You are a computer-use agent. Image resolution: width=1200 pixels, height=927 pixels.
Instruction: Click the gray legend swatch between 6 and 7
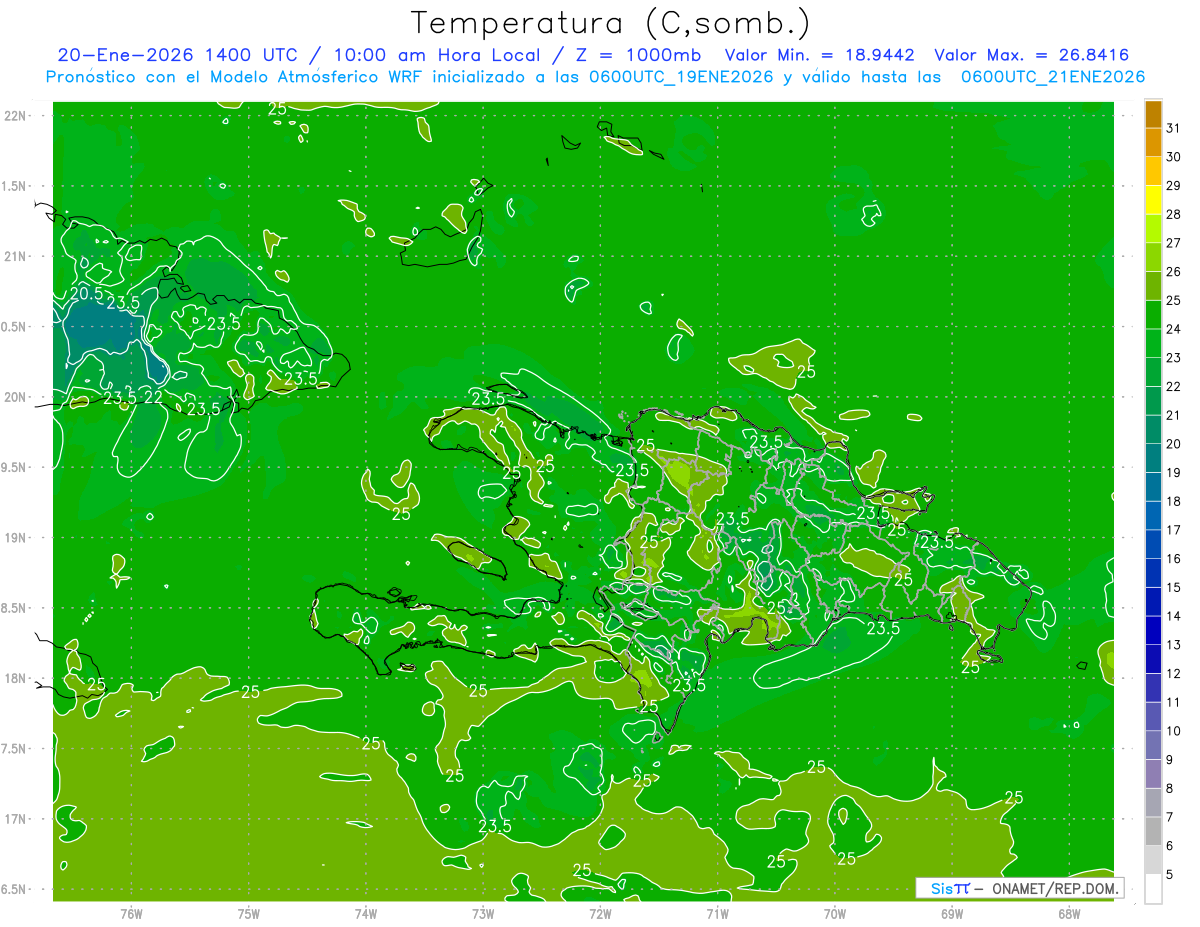tap(1154, 831)
